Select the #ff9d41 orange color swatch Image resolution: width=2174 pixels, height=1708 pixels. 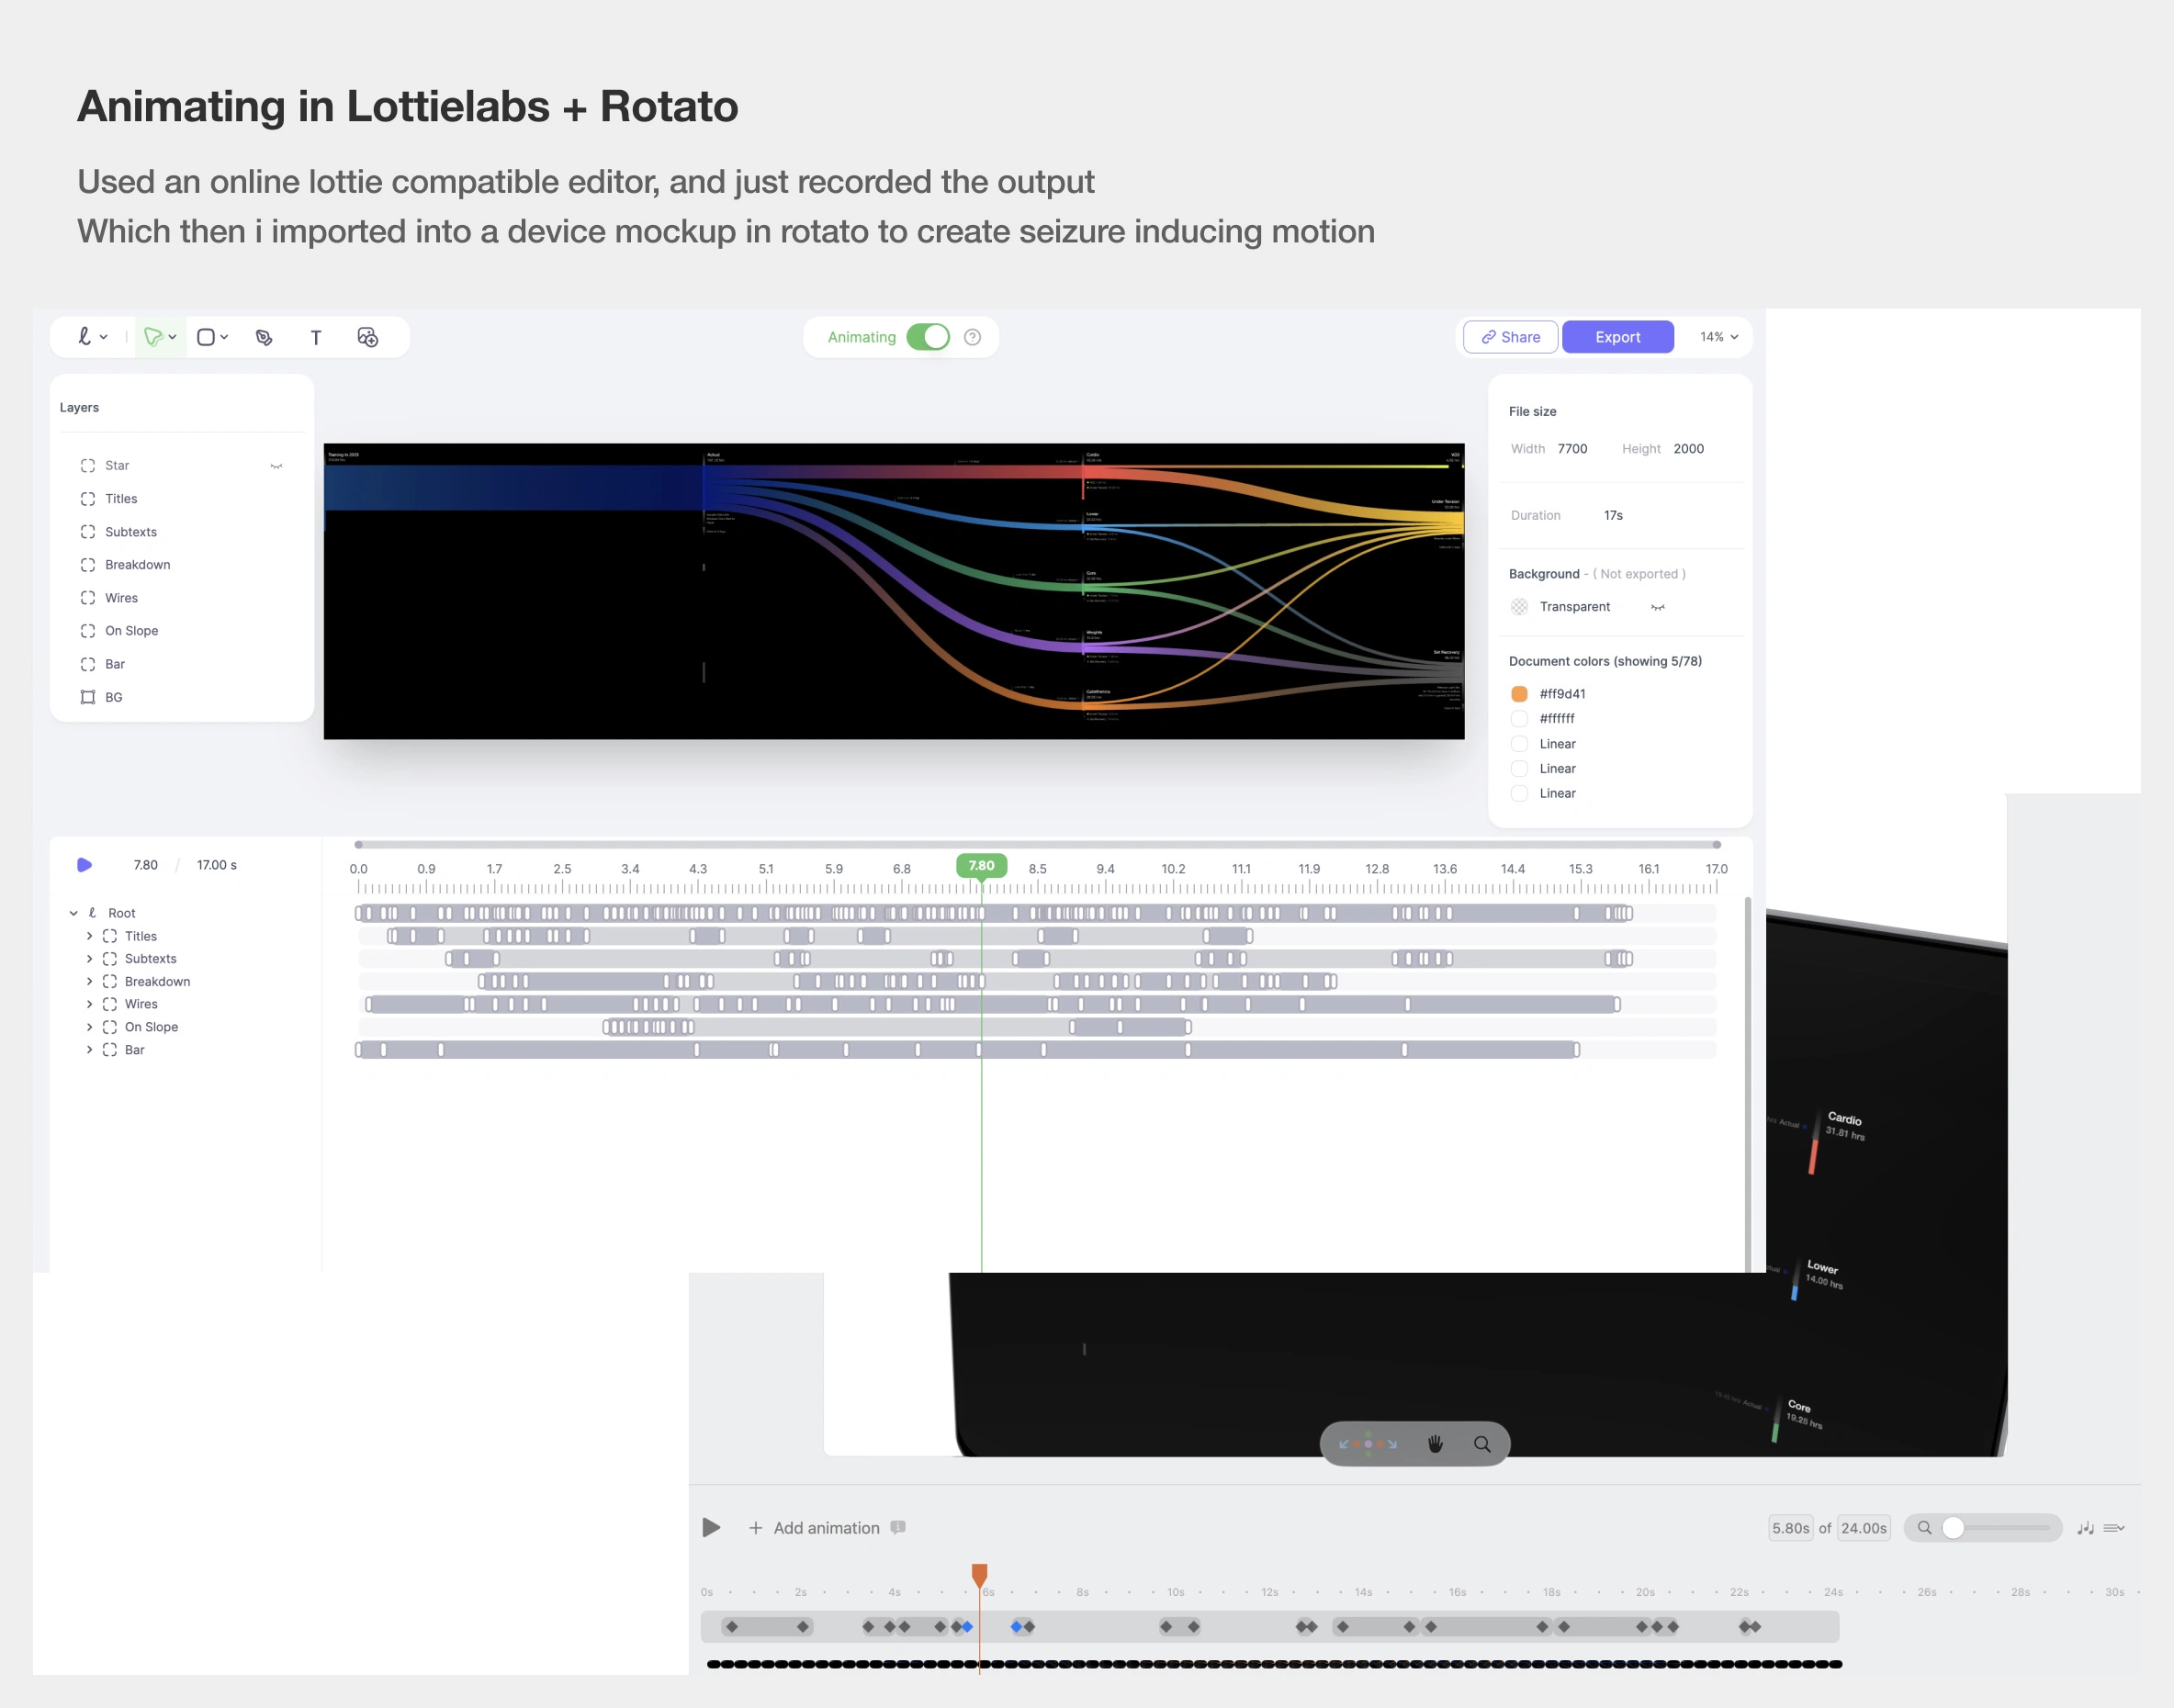(1519, 694)
